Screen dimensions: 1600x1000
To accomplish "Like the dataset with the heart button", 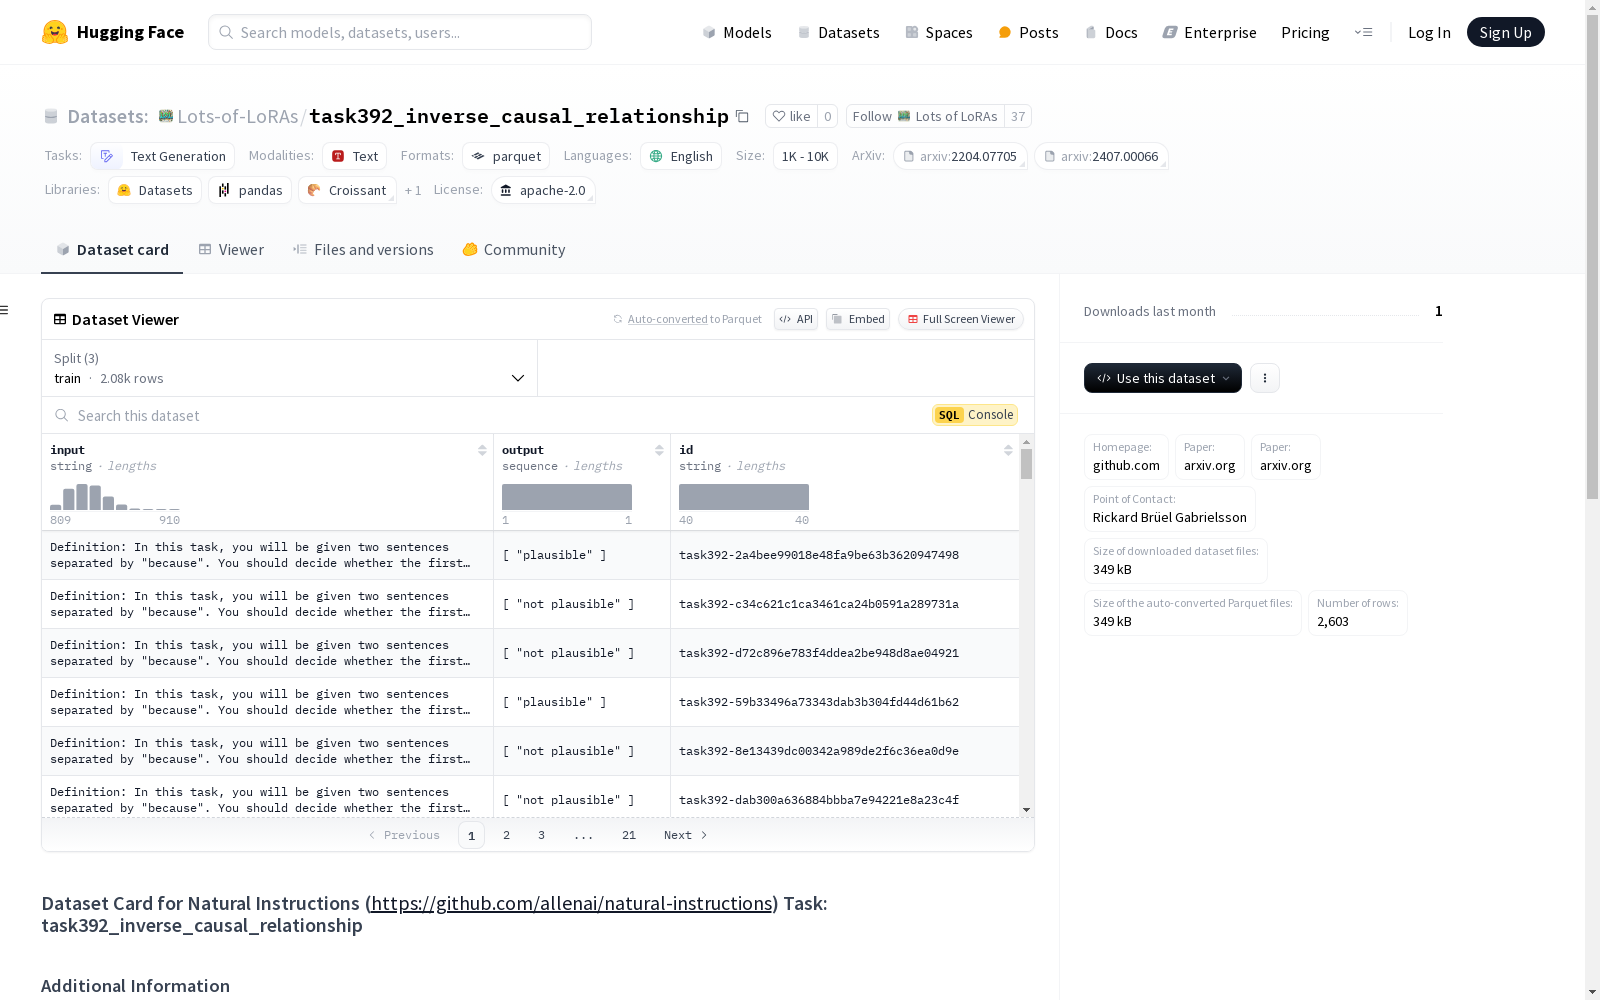I will click(x=791, y=116).
